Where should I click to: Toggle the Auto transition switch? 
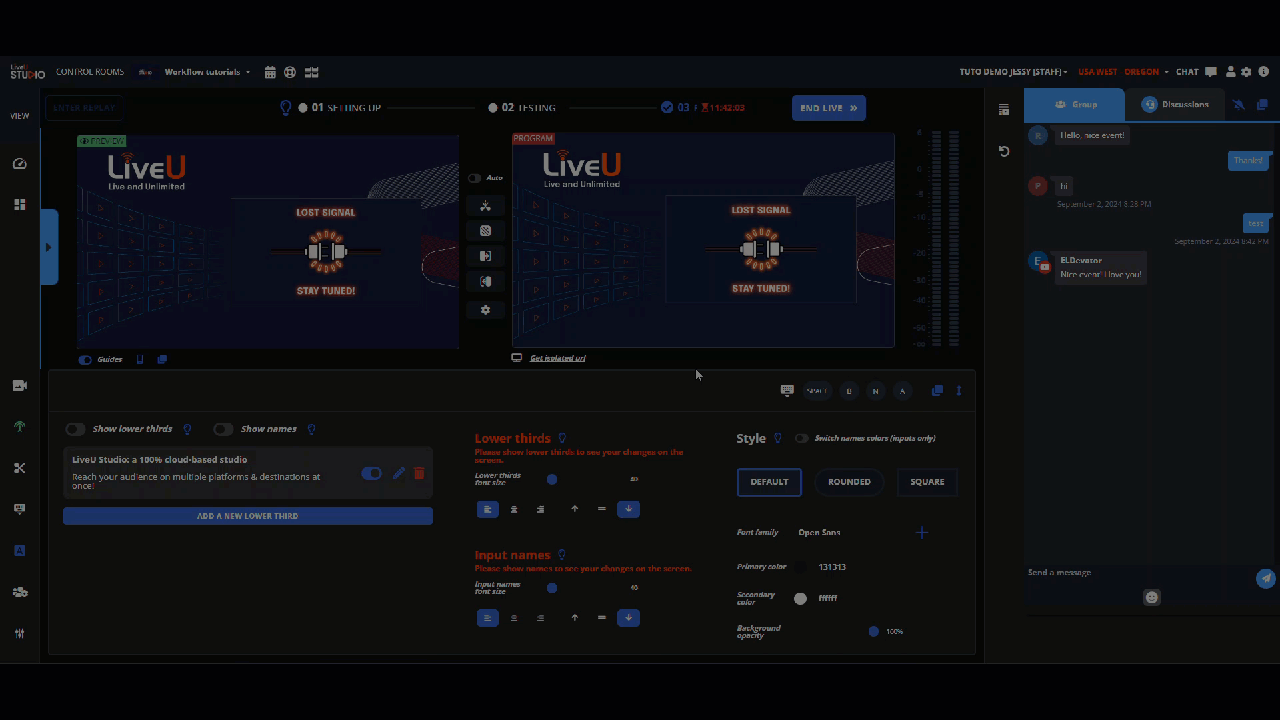[474, 178]
